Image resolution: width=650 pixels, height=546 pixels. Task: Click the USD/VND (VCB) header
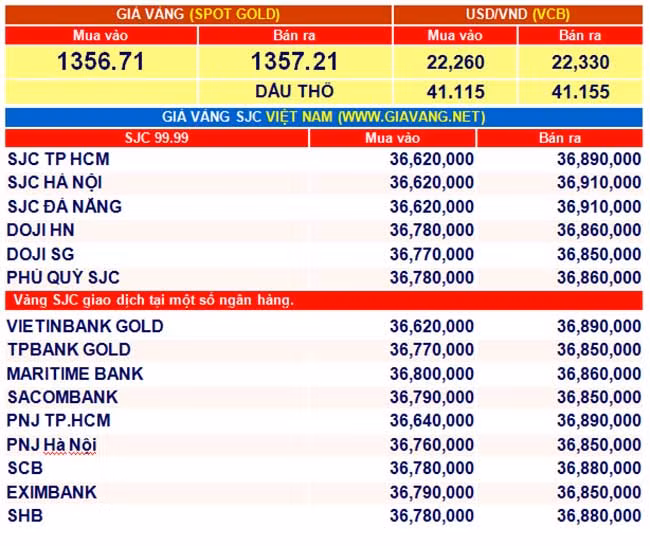point(518,14)
